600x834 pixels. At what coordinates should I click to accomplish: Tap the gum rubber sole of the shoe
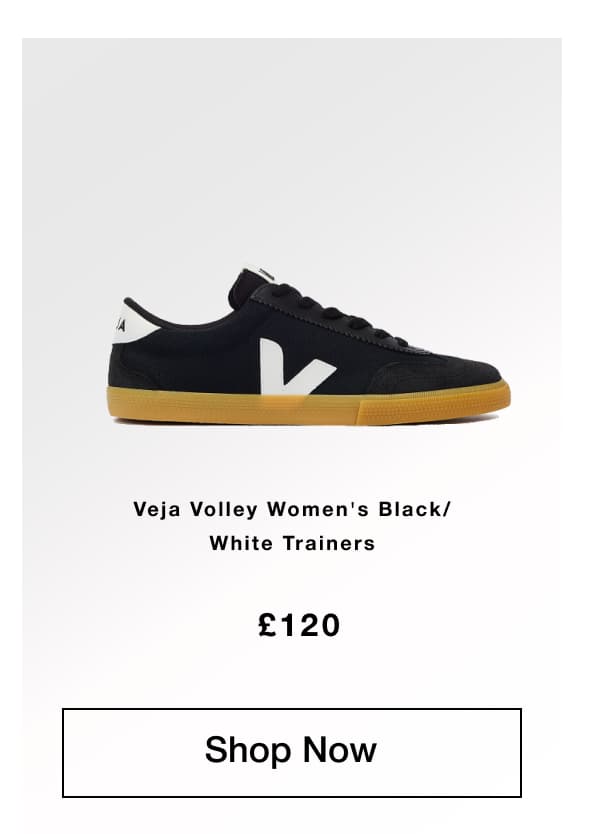(309, 405)
